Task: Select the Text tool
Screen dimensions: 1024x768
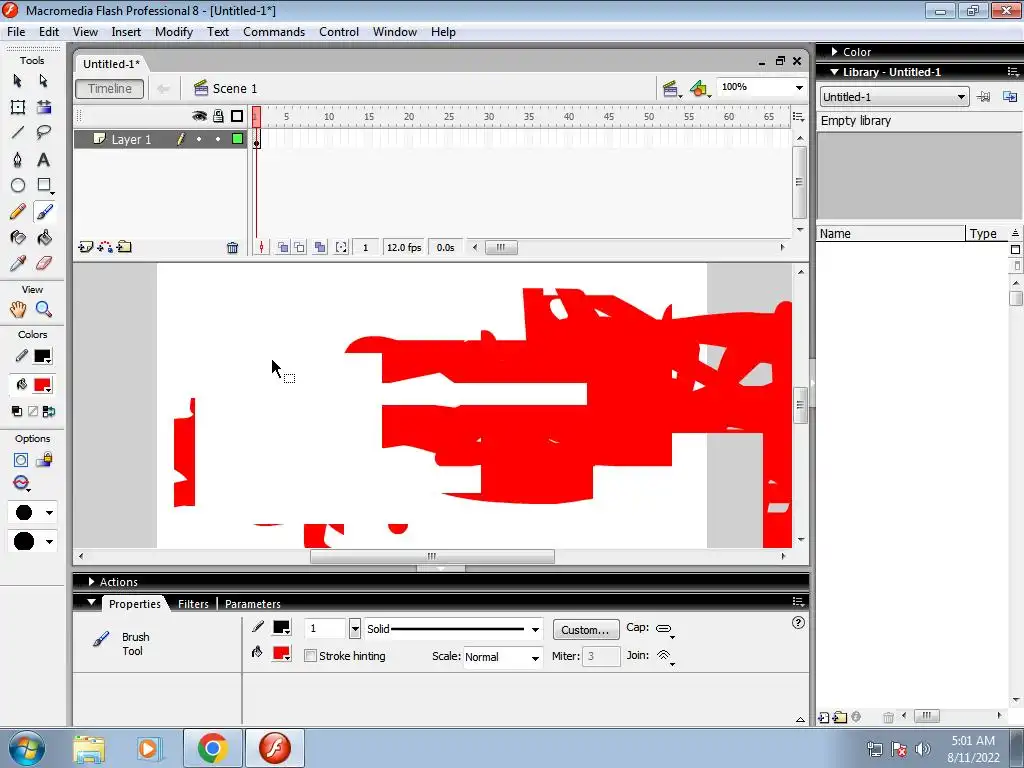Action: tap(44, 159)
